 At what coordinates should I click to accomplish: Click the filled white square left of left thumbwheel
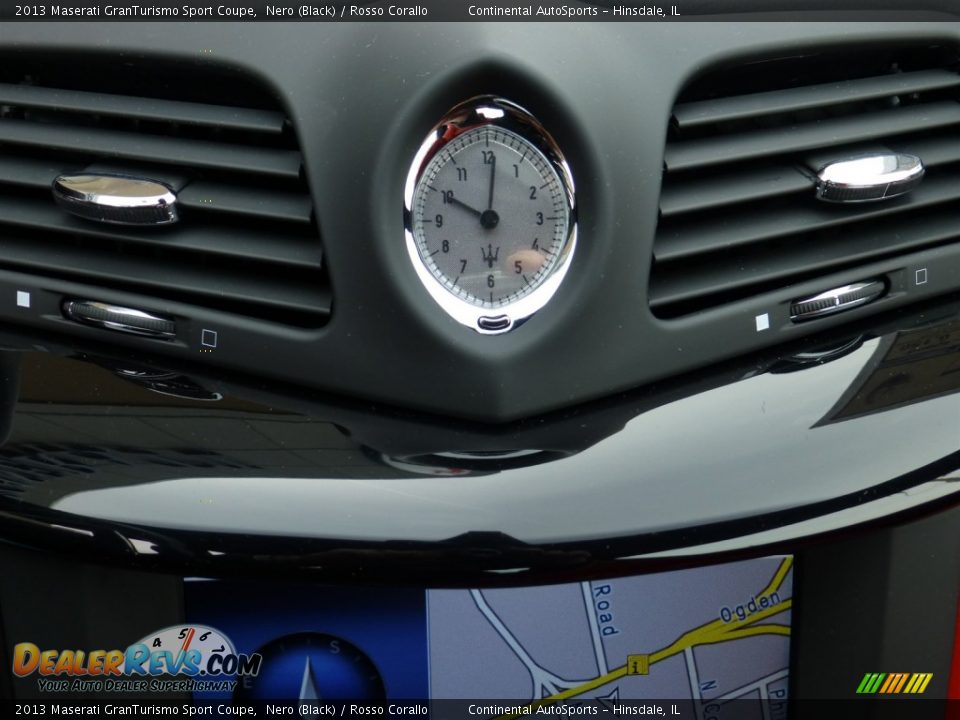(23, 298)
